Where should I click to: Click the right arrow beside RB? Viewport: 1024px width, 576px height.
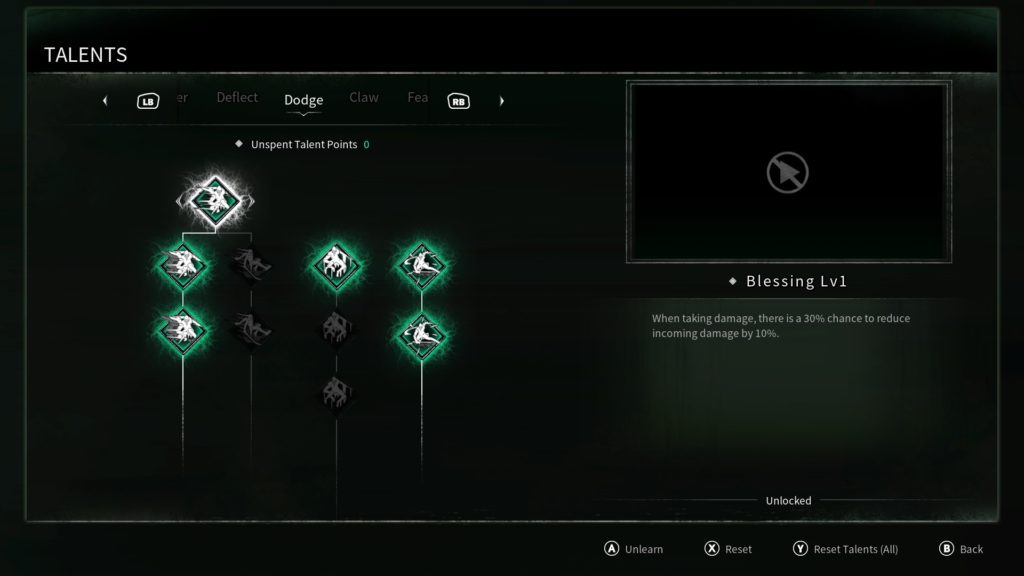502,101
